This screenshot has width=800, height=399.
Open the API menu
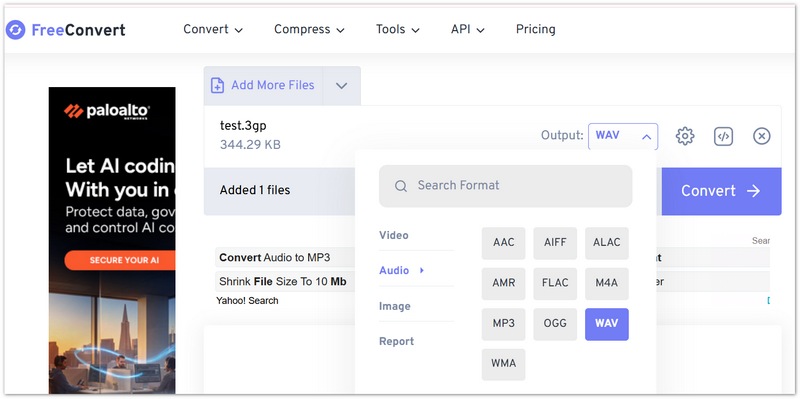(x=467, y=29)
